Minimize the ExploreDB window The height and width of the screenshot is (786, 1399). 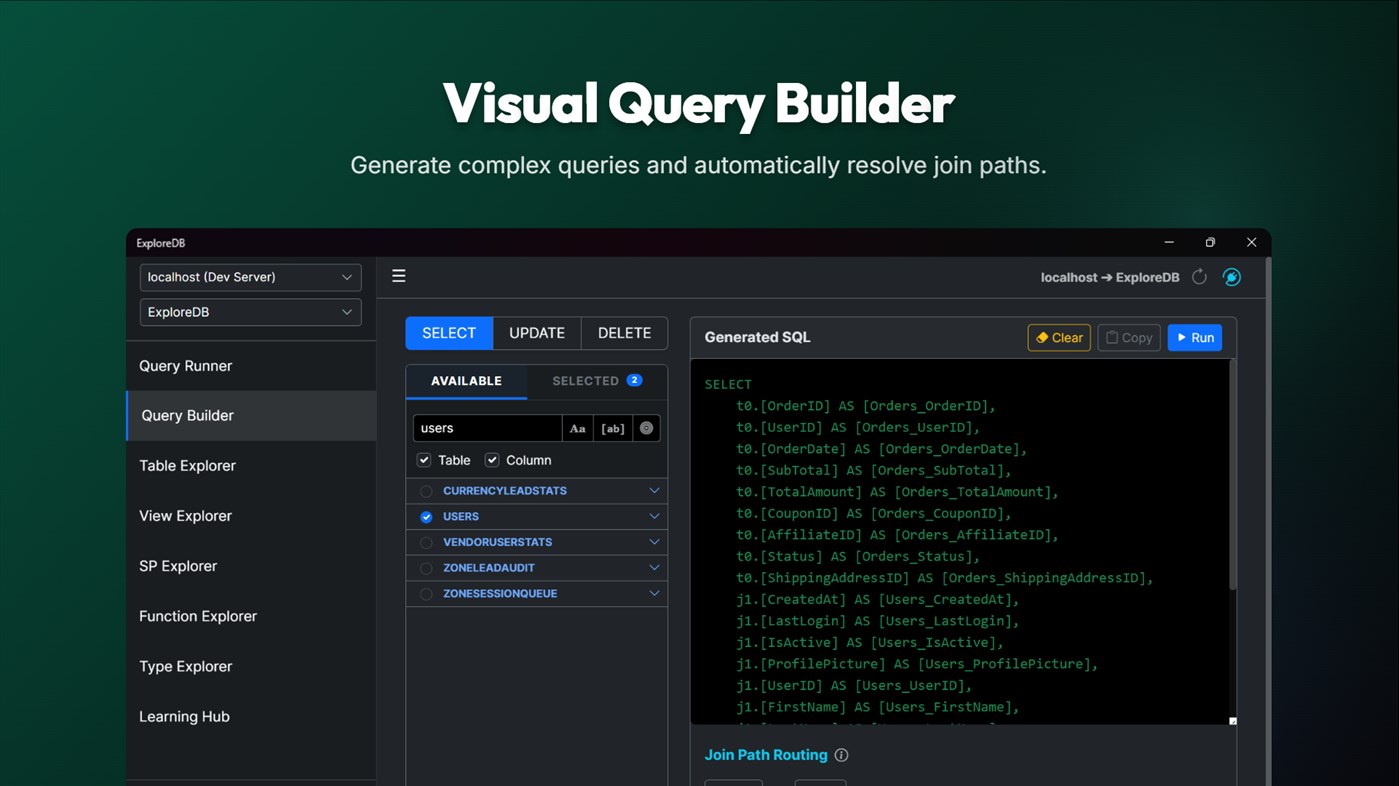click(1169, 242)
